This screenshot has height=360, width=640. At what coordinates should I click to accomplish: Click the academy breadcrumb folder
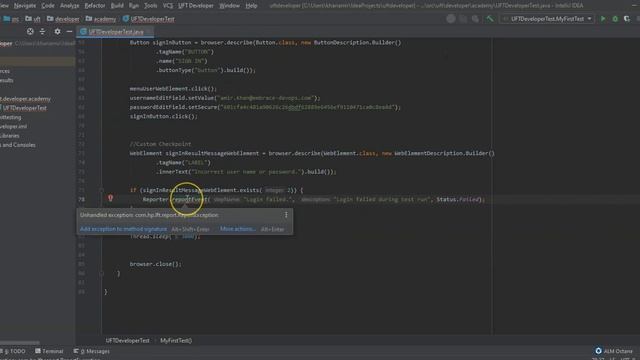101,19
